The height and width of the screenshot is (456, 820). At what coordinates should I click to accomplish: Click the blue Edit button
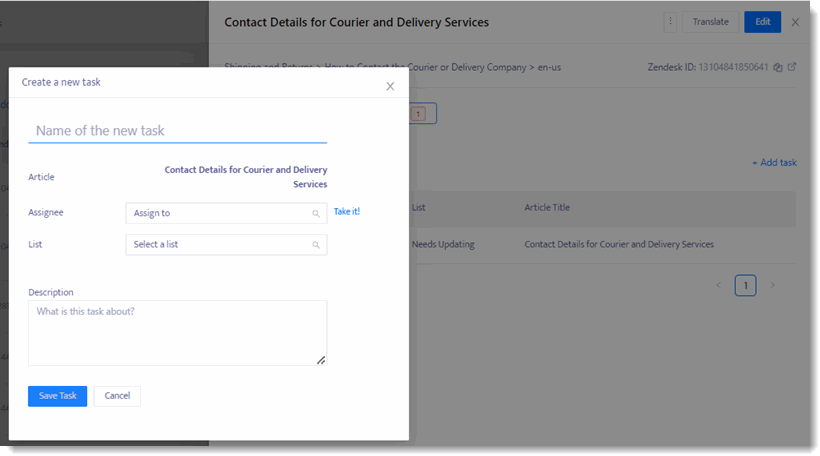pyautogui.click(x=762, y=22)
